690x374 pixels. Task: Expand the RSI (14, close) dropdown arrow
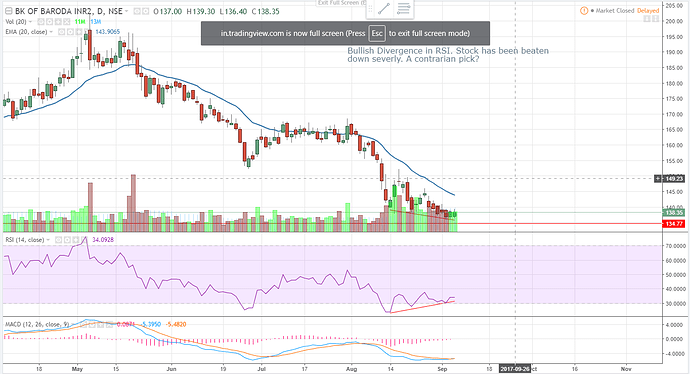click(x=48, y=240)
